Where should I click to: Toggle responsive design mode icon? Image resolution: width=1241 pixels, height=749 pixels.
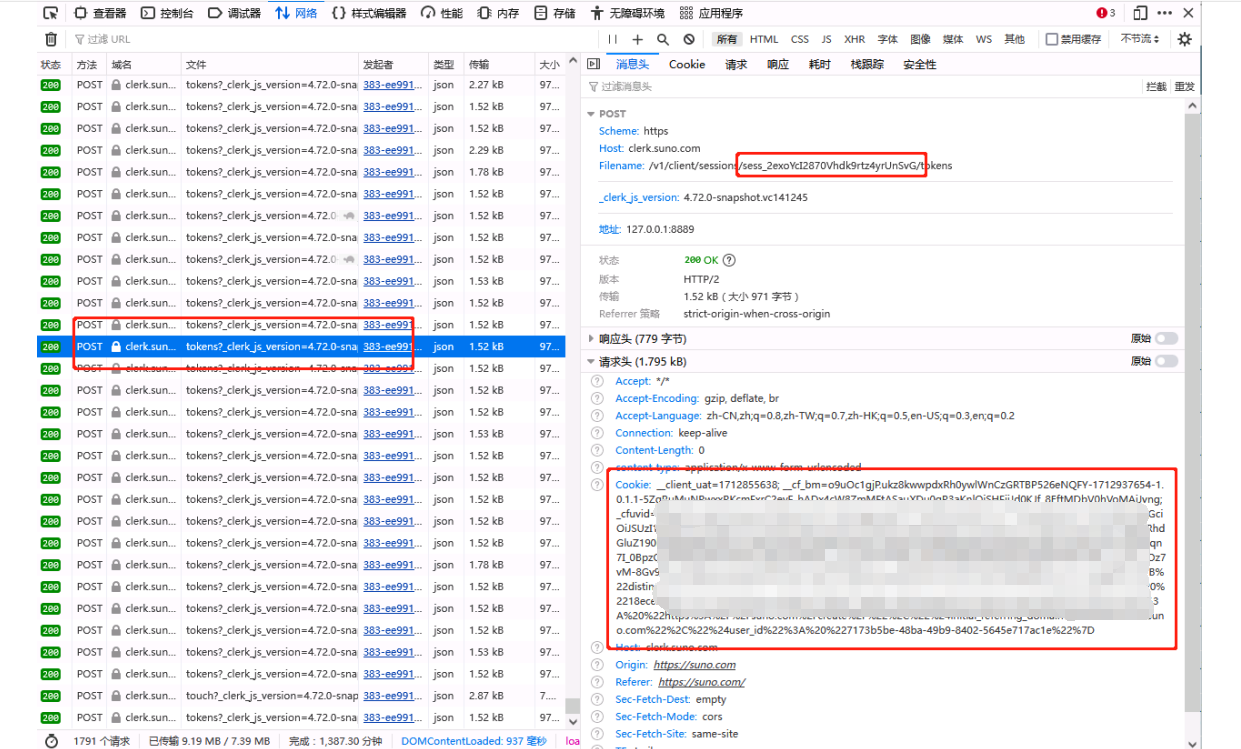1140,13
